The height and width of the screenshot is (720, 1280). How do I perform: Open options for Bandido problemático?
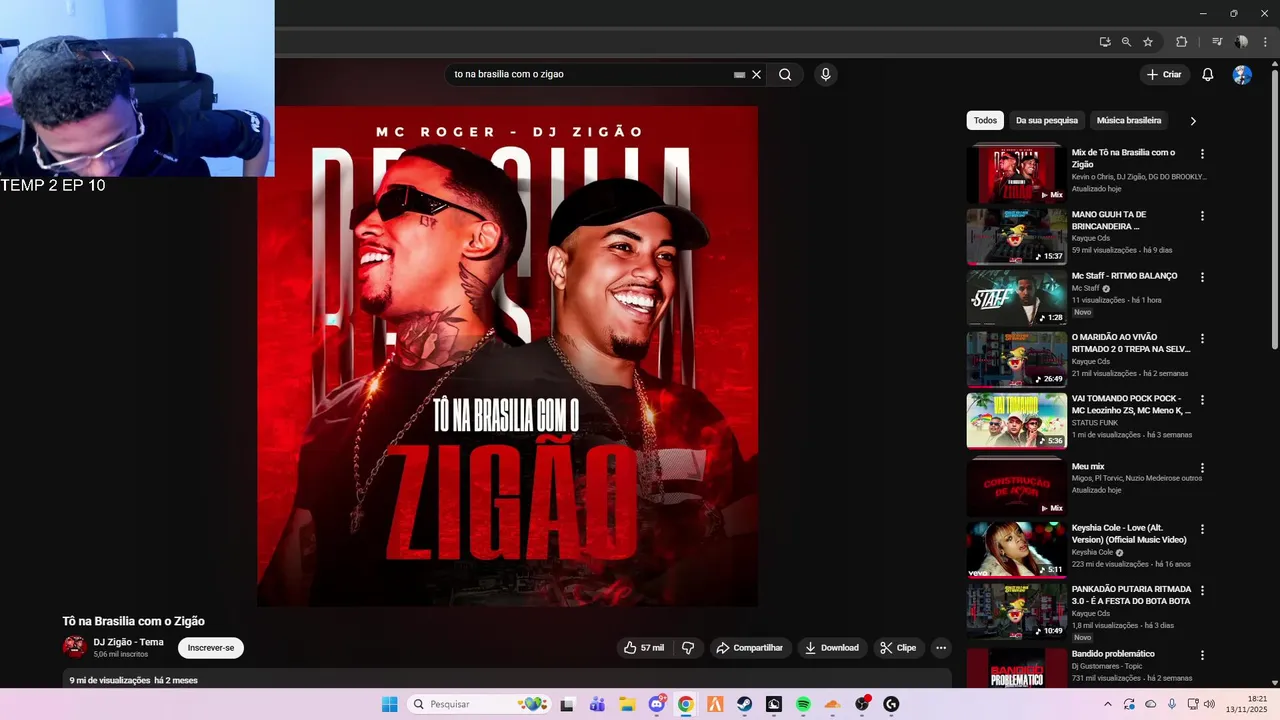click(1202, 655)
